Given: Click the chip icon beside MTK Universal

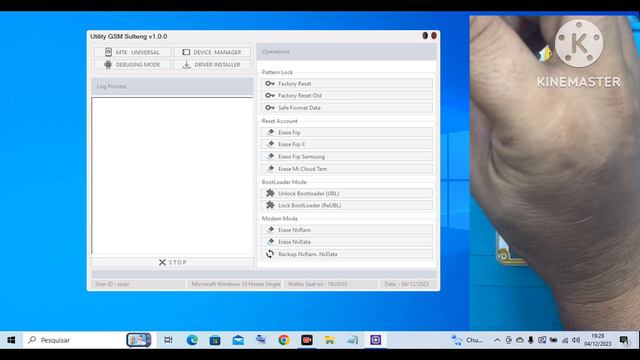Looking at the screenshot, I should click(108, 52).
